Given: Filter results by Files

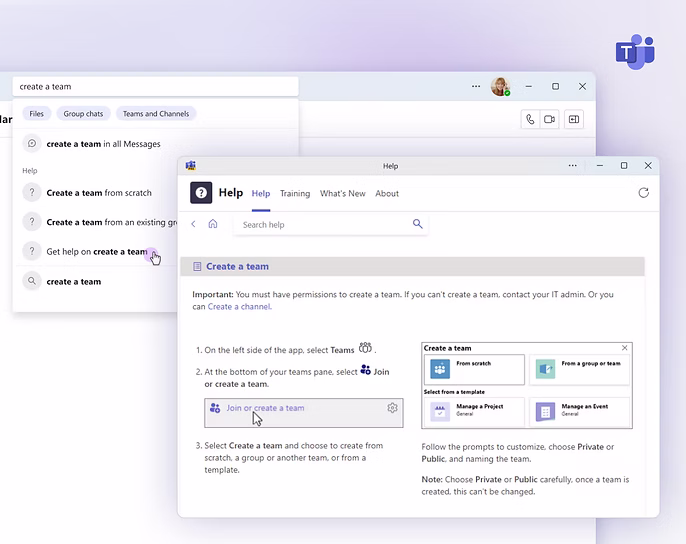Looking at the screenshot, I should tap(37, 114).
